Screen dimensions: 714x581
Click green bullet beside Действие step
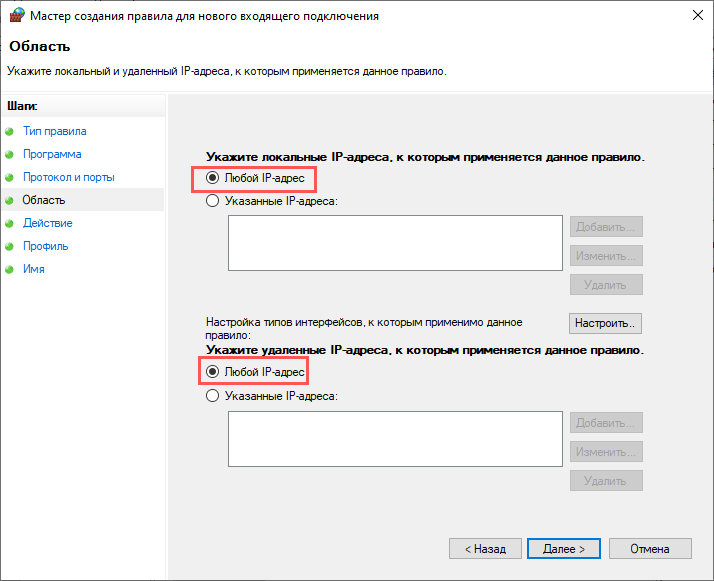point(9,223)
